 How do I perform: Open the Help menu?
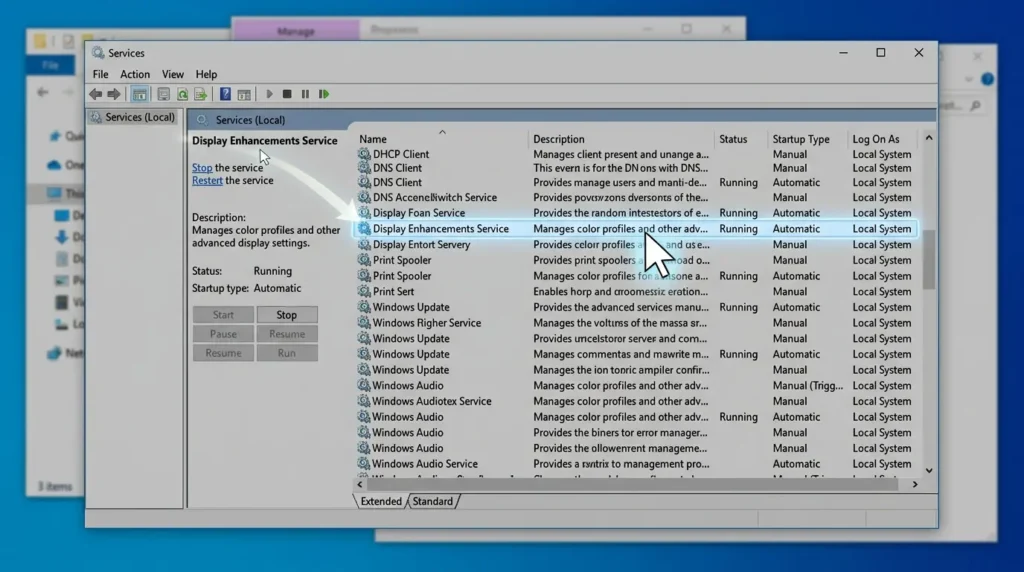[x=206, y=74]
